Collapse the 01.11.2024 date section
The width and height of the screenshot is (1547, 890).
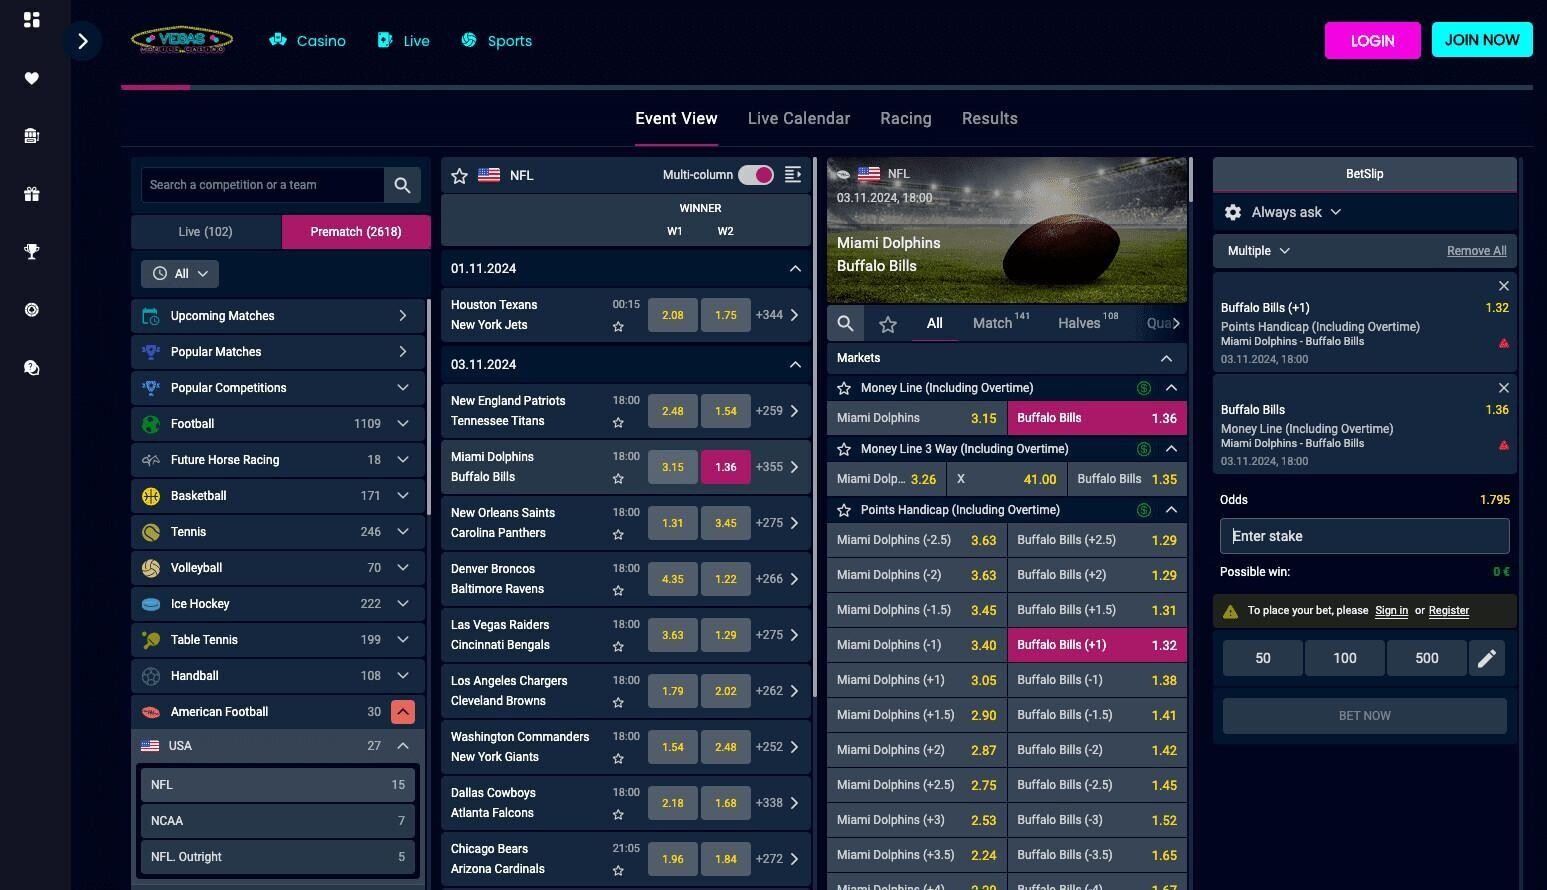(795, 269)
